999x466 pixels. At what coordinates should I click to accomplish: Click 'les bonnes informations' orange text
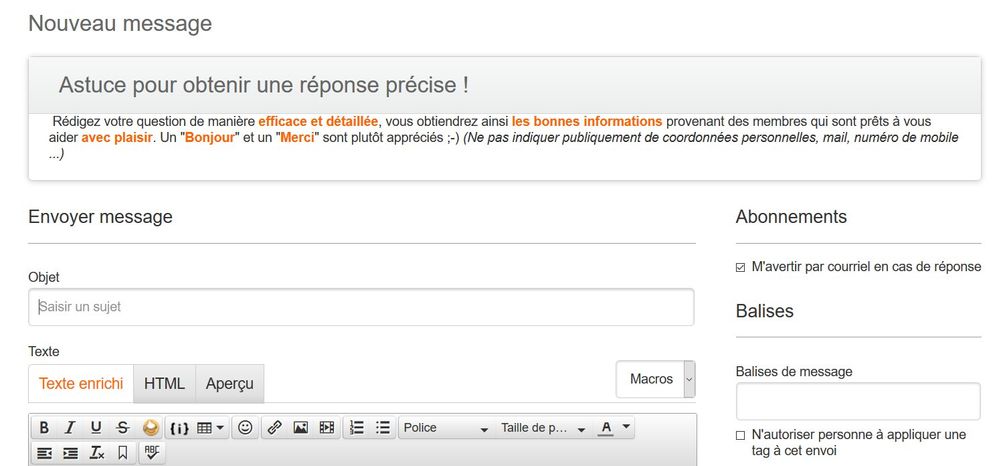click(587, 122)
